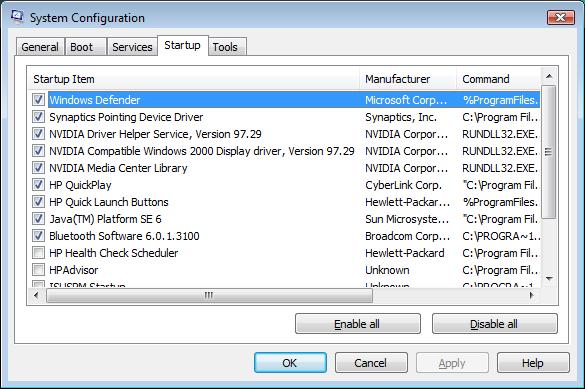Disable HP QuickPlay startup checkbox
Image resolution: width=585 pixels, height=389 pixels.
[x=38, y=185]
